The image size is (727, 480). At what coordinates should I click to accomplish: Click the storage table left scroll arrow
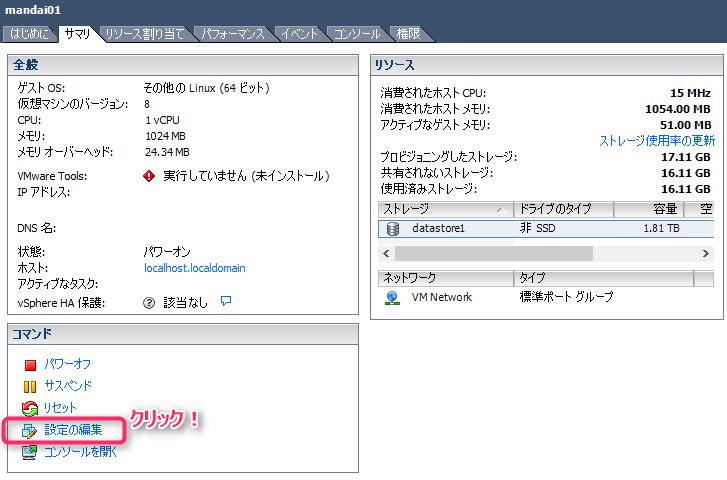[x=386, y=254]
